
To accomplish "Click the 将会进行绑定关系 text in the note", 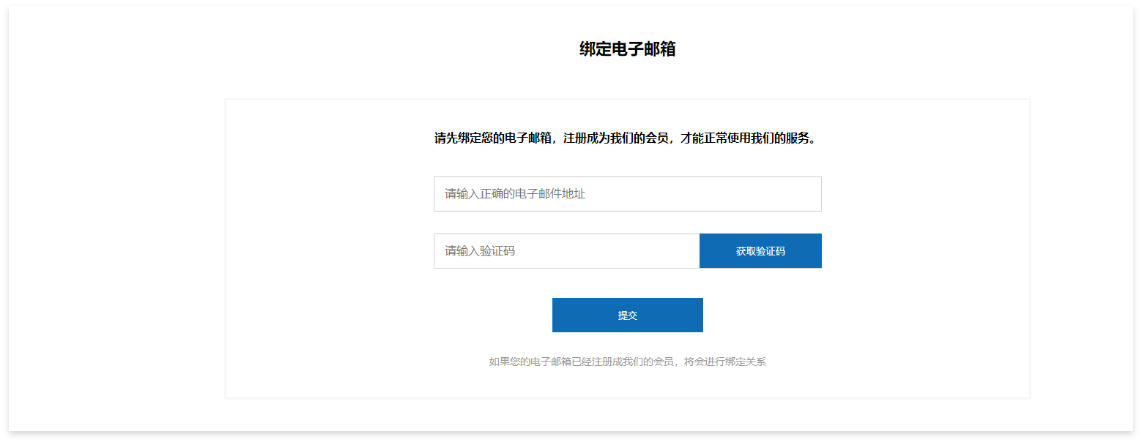I will click(x=725, y=361).
